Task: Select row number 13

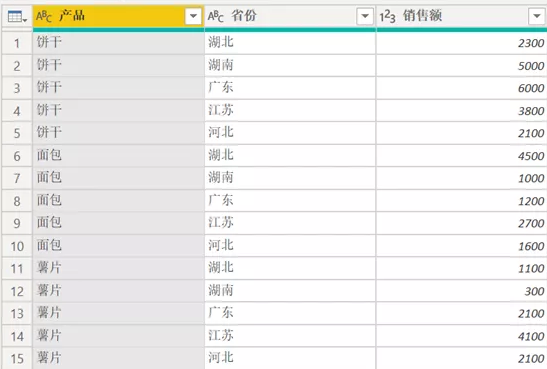Action: pos(17,314)
